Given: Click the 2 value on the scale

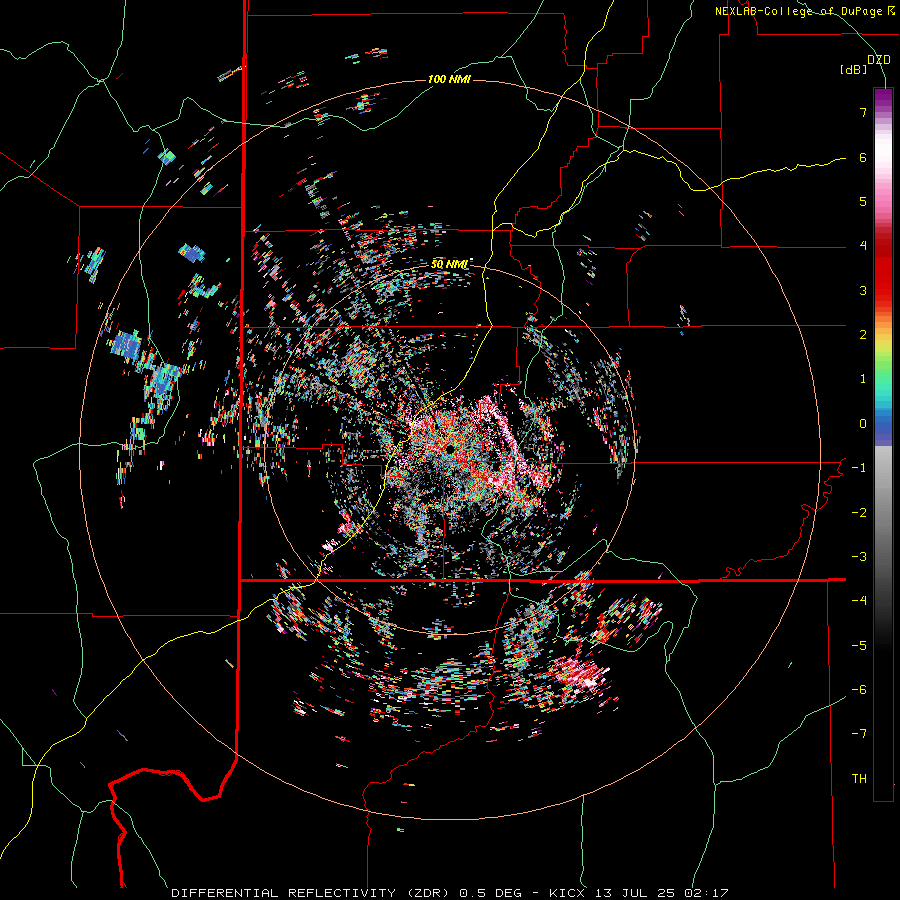Looking at the screenshot, I should tap(863, 335).
